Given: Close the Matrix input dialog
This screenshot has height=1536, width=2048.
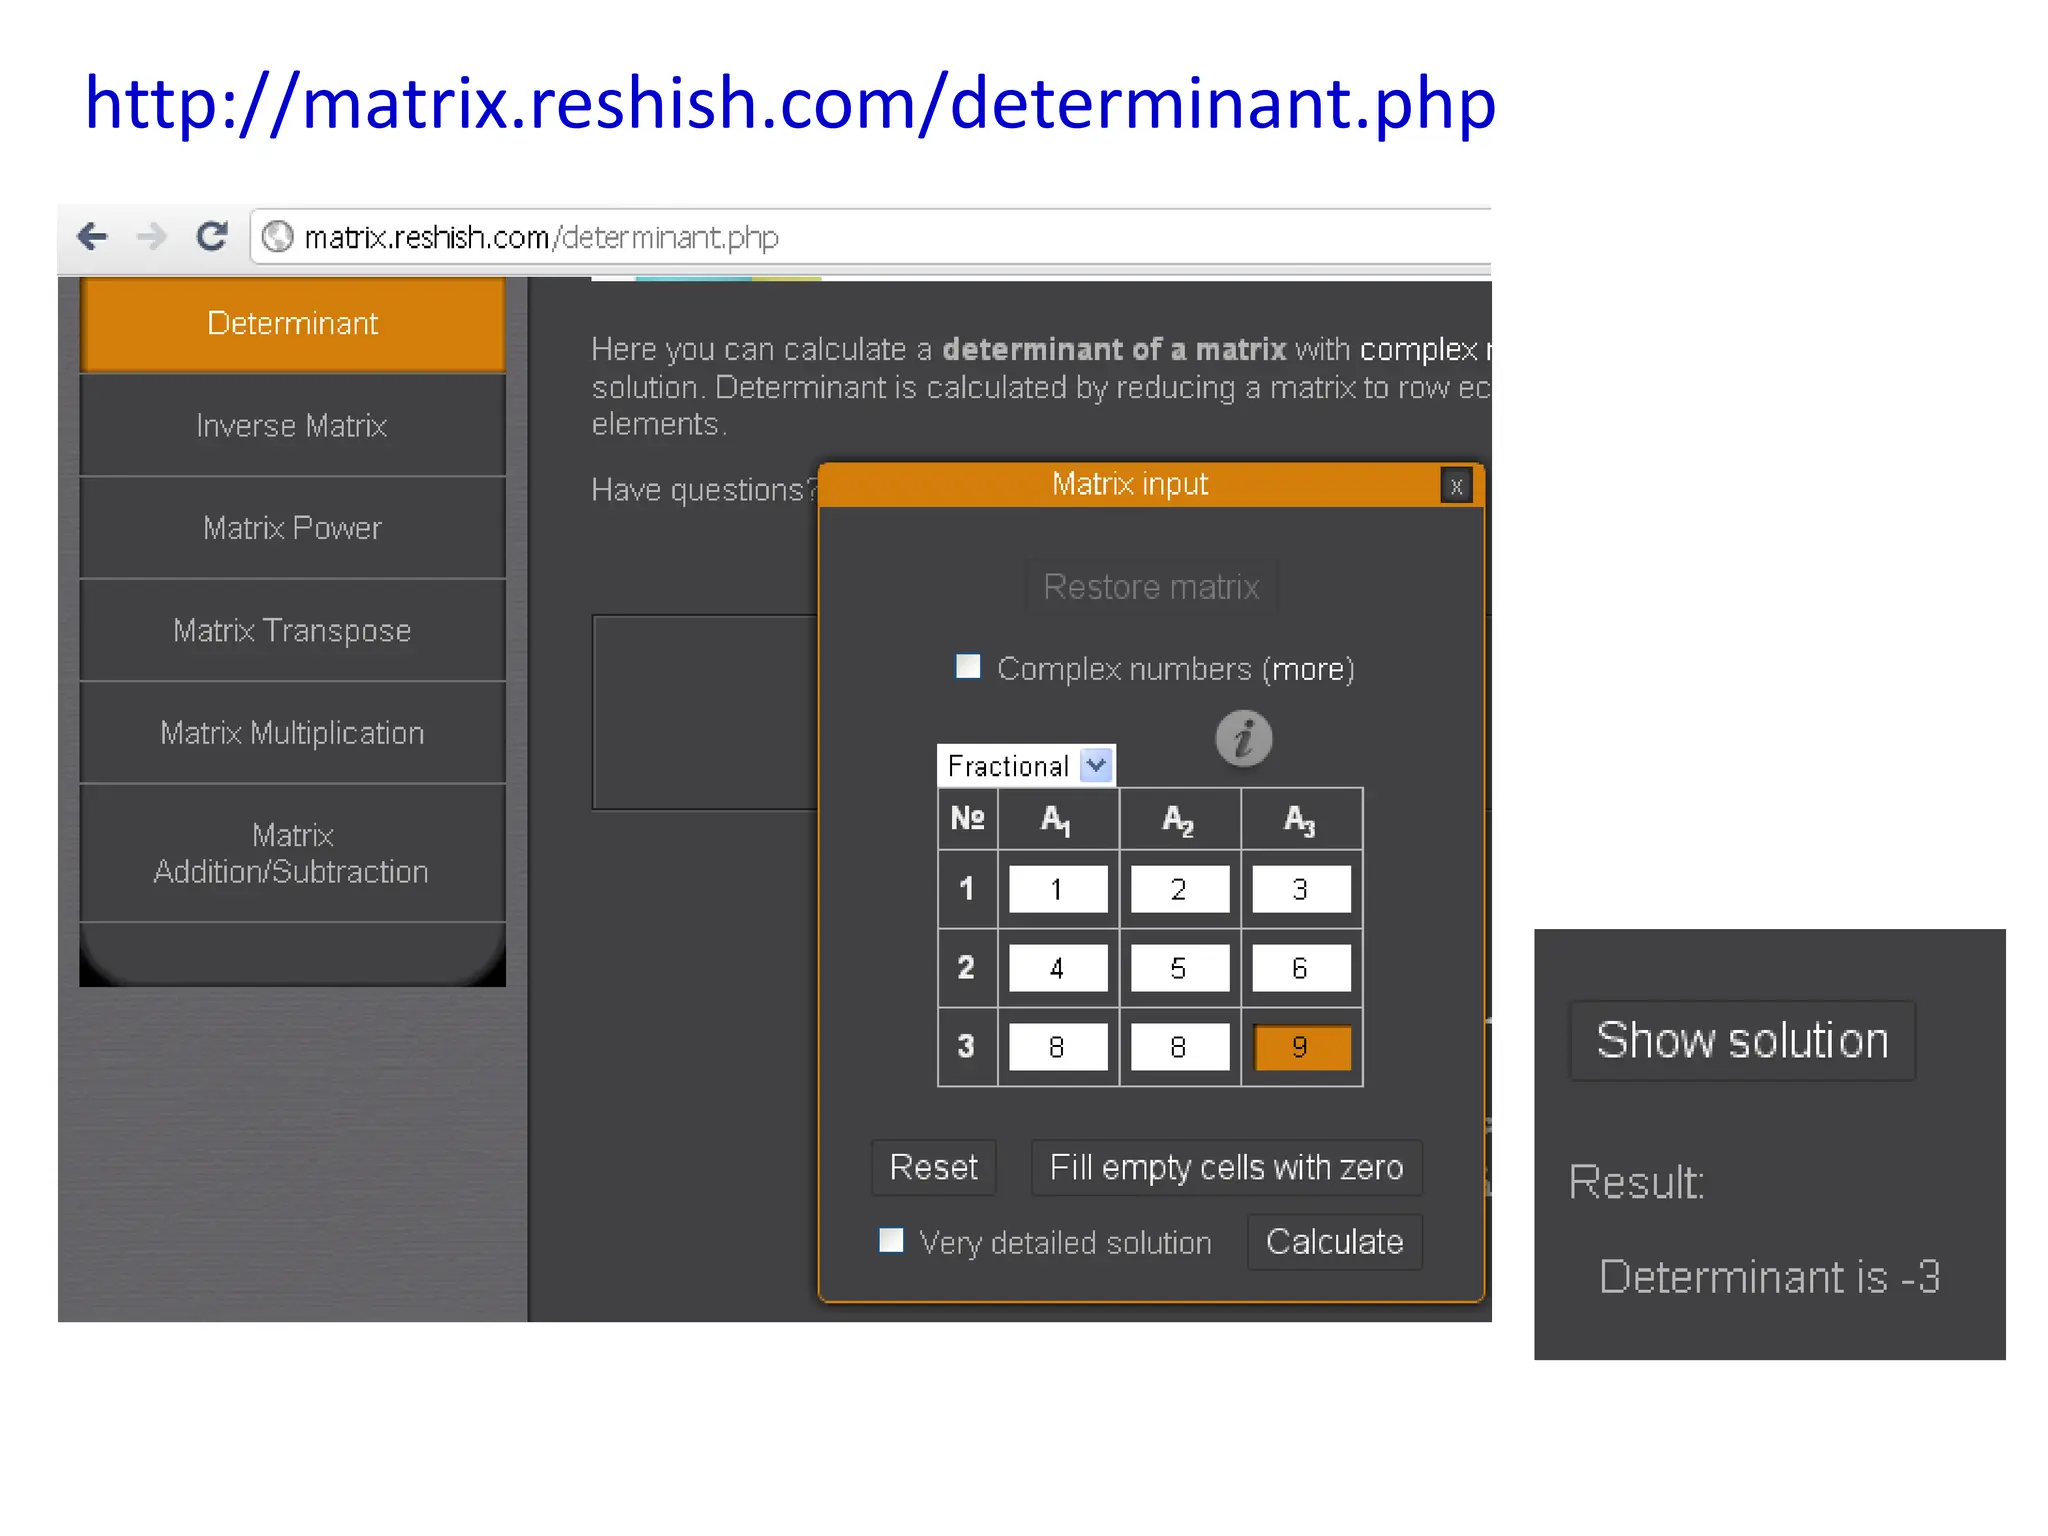Looking at the screenshot, I should [1456, 486].
